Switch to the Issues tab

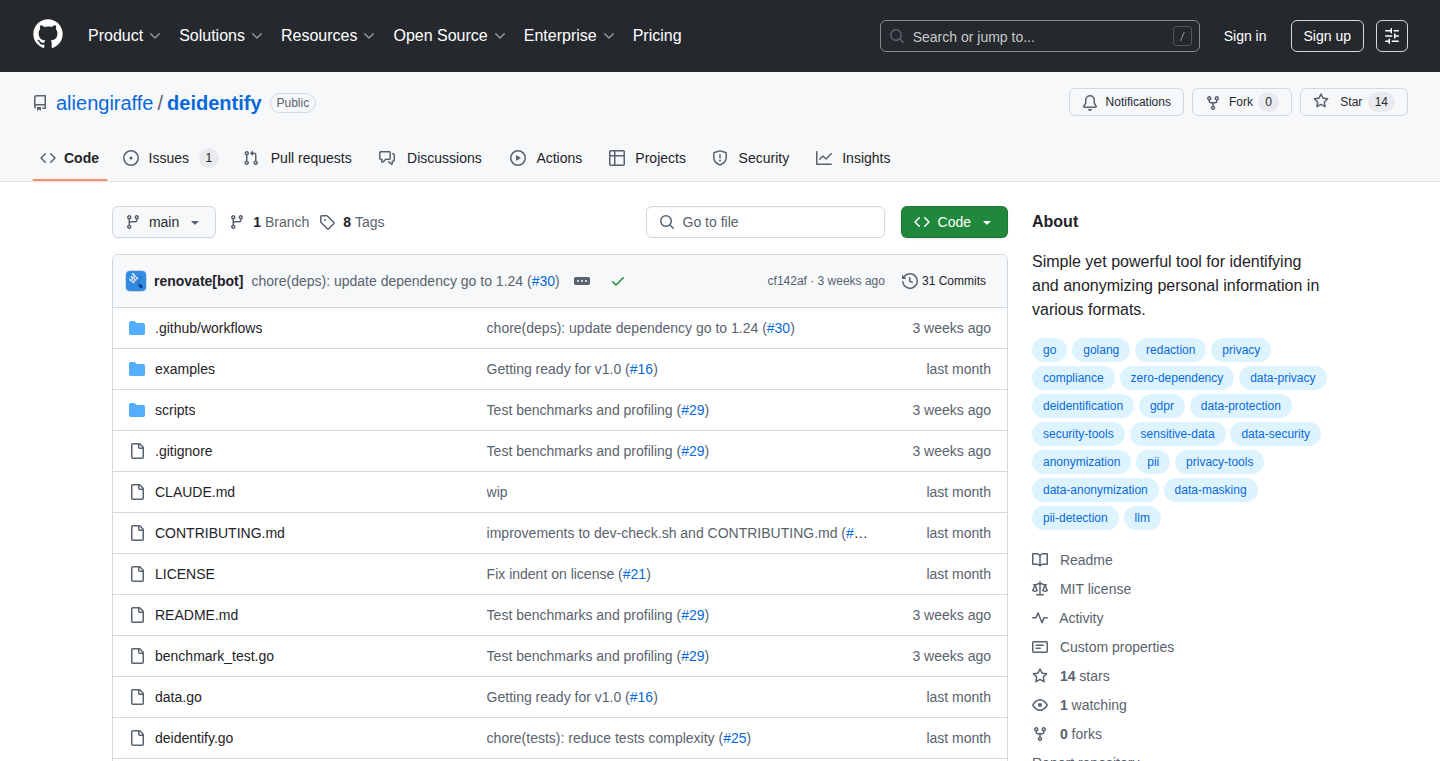[x=170, y=158]
